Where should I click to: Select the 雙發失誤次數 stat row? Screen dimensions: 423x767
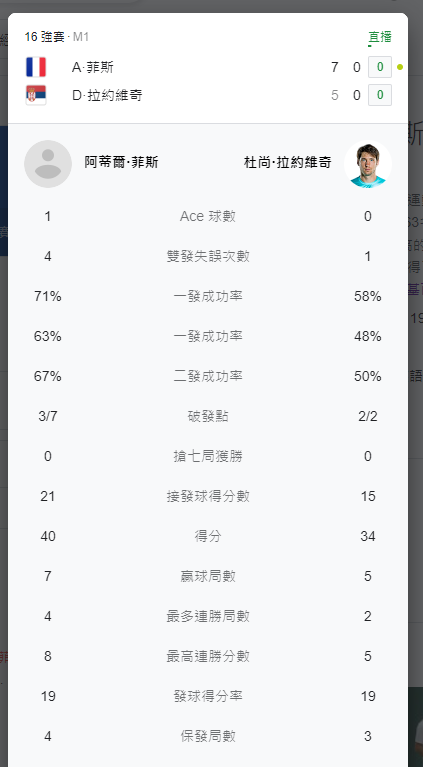click(x=208, y=256)
